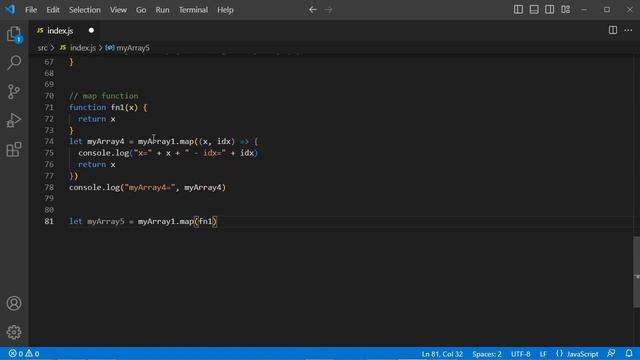Open the Search view in the activity bar
640x360 pixels.
[x=14, y=62]
